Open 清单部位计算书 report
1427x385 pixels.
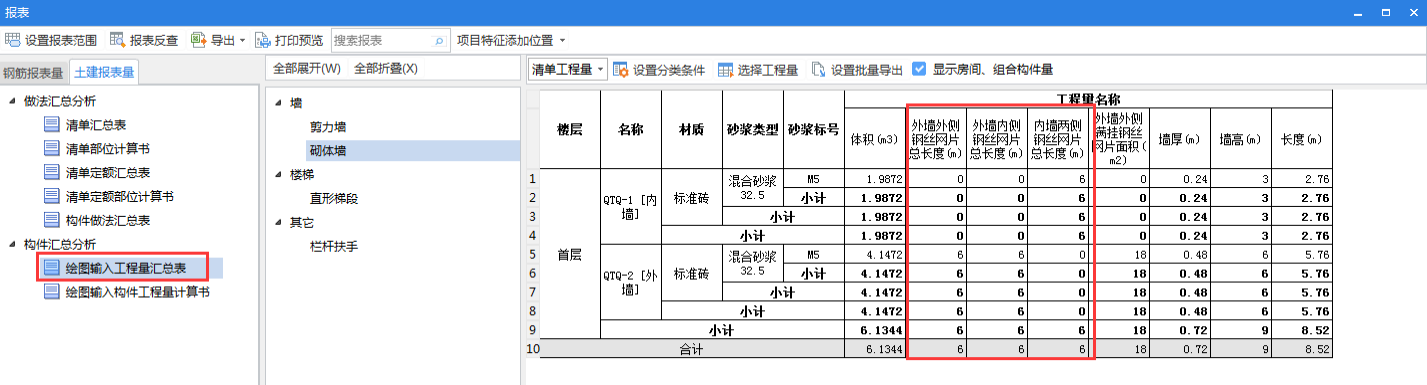pos(107,148)
